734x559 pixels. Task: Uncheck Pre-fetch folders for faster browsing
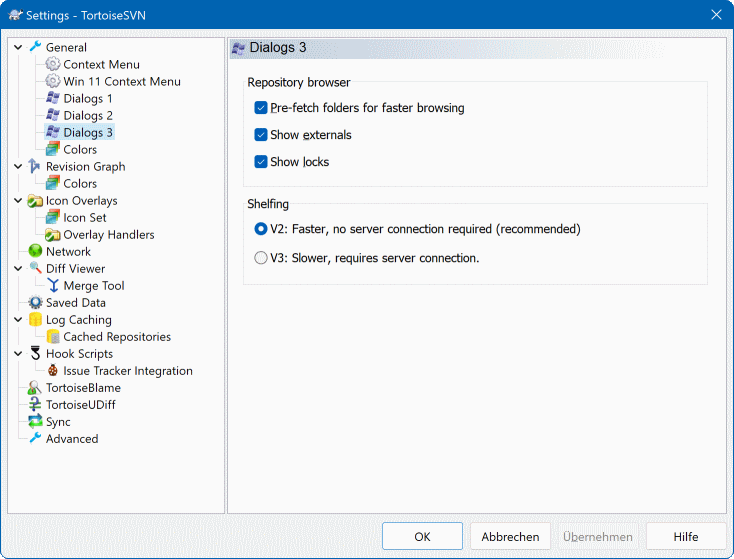(x=261, y=108)
